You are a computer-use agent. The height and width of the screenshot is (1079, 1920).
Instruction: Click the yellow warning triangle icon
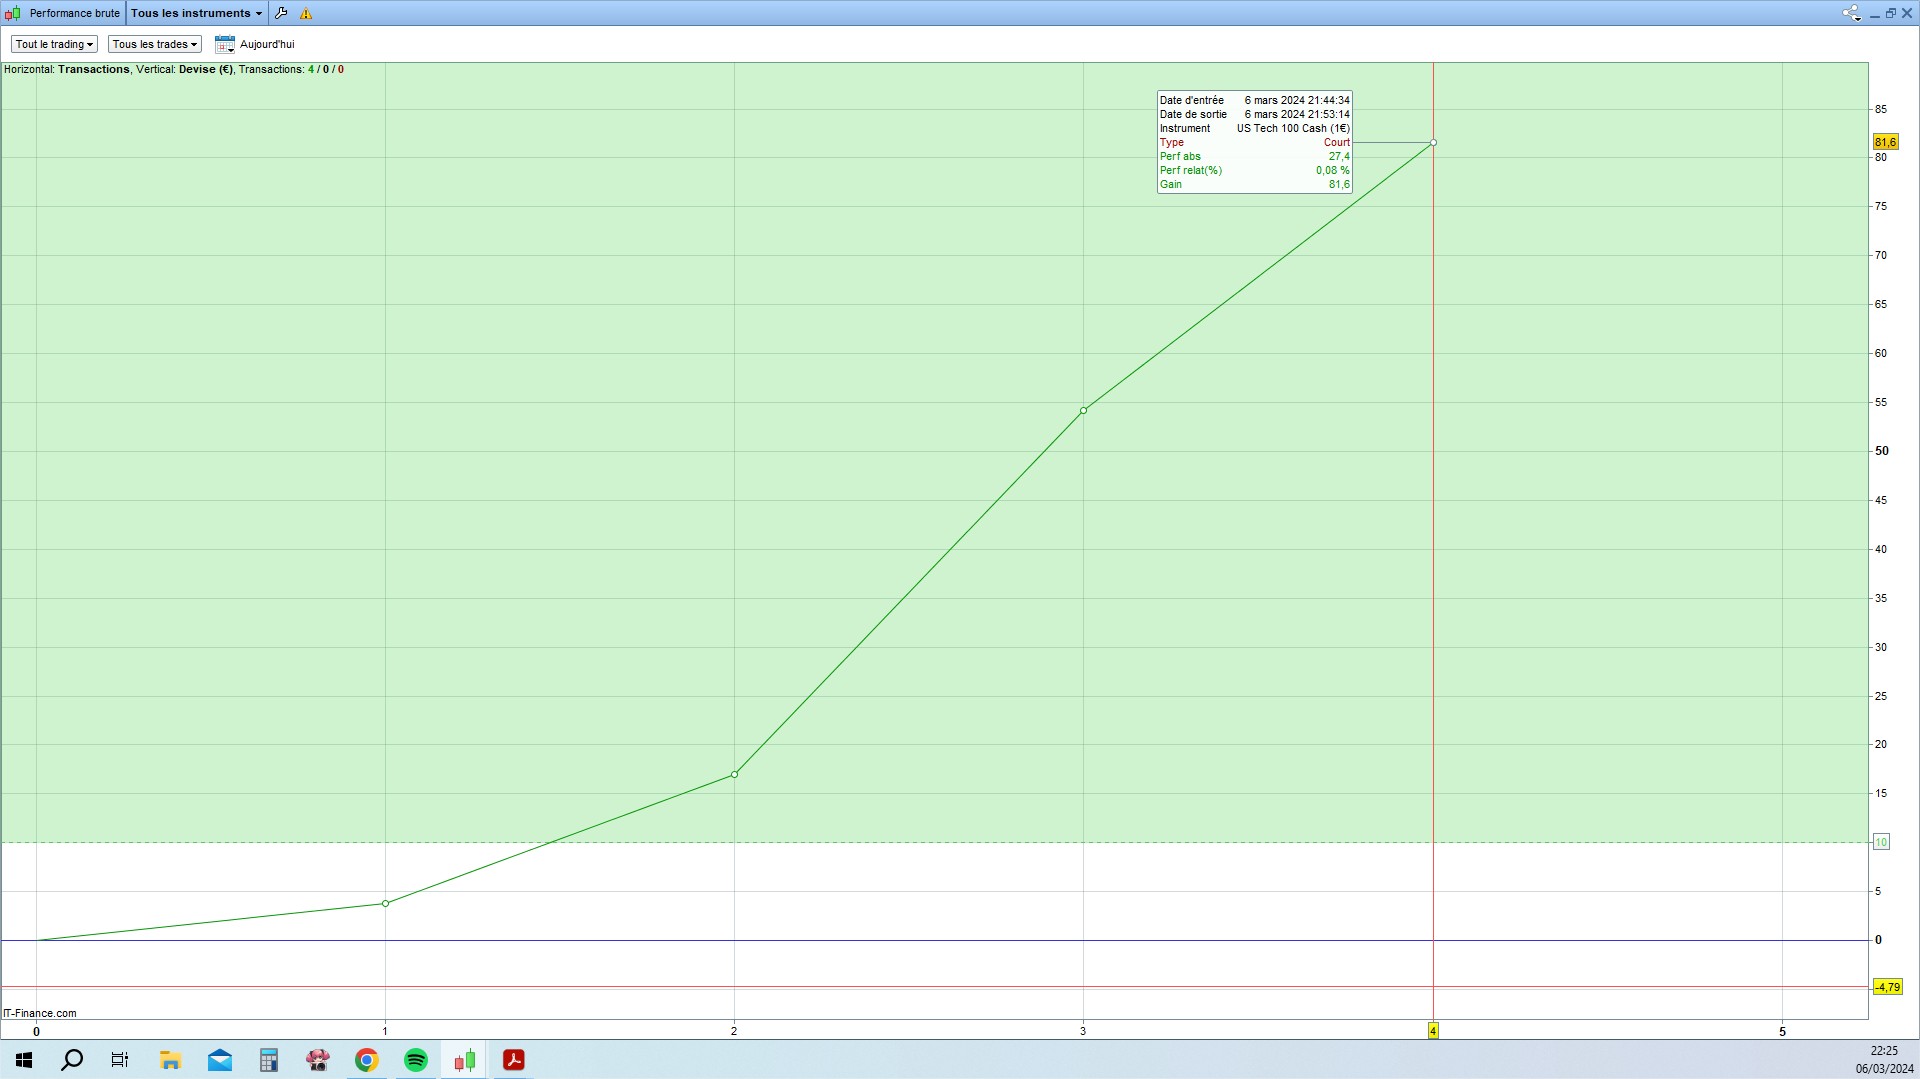pos(306,13)
